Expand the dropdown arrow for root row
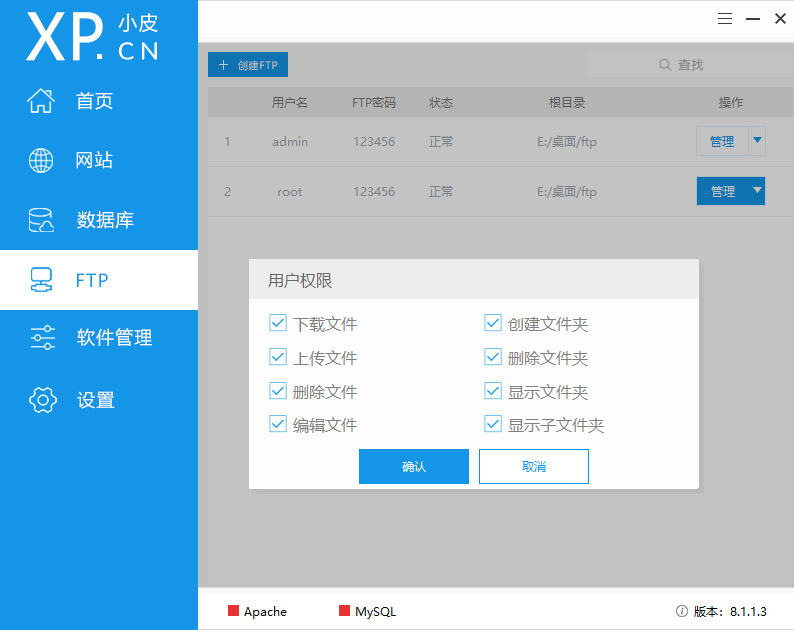 point(756,191)
